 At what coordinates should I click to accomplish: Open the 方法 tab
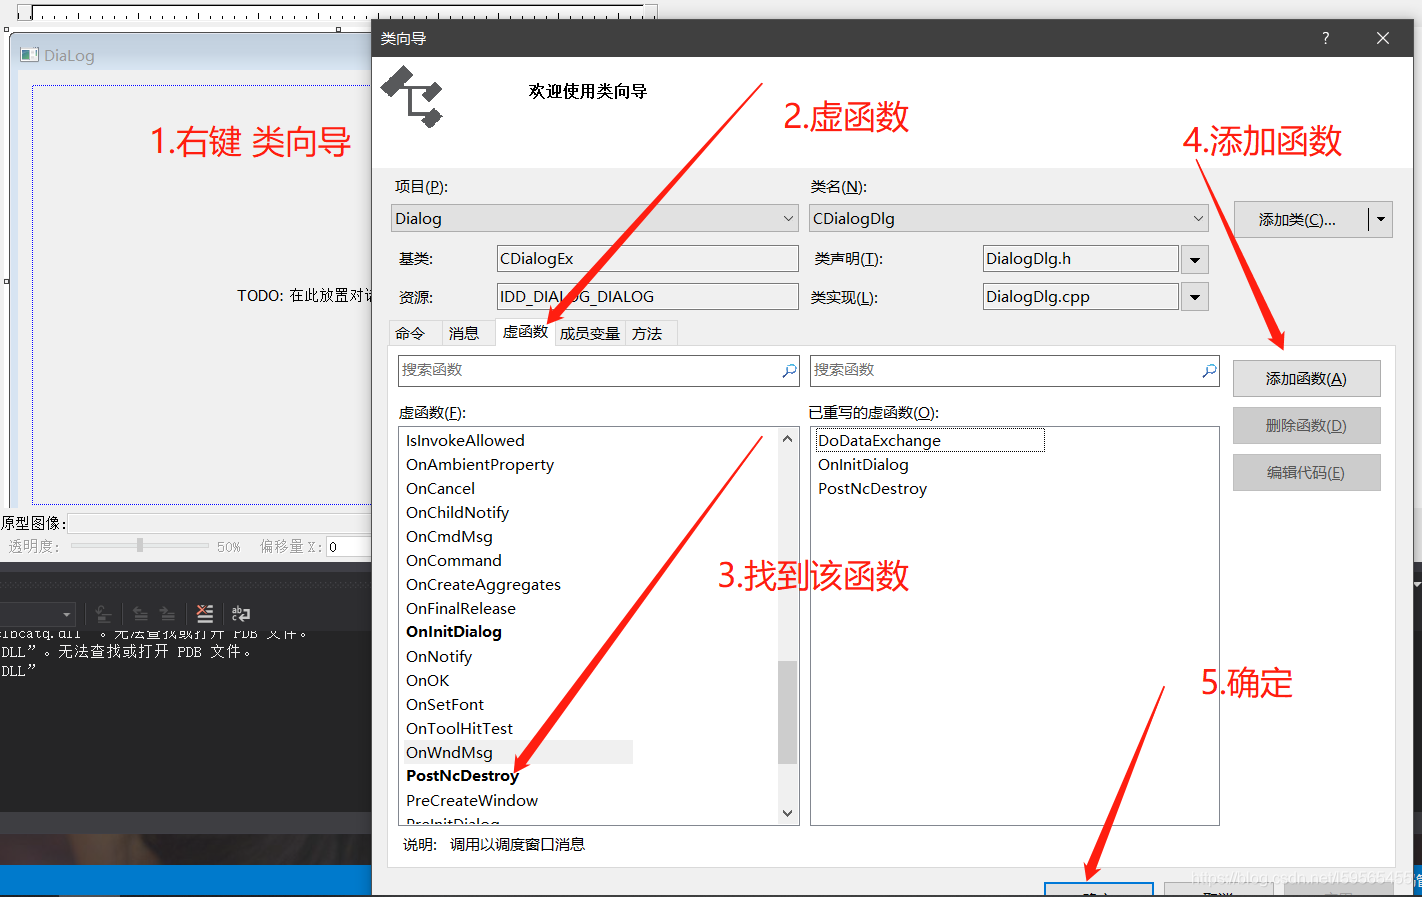click(647, 333)
